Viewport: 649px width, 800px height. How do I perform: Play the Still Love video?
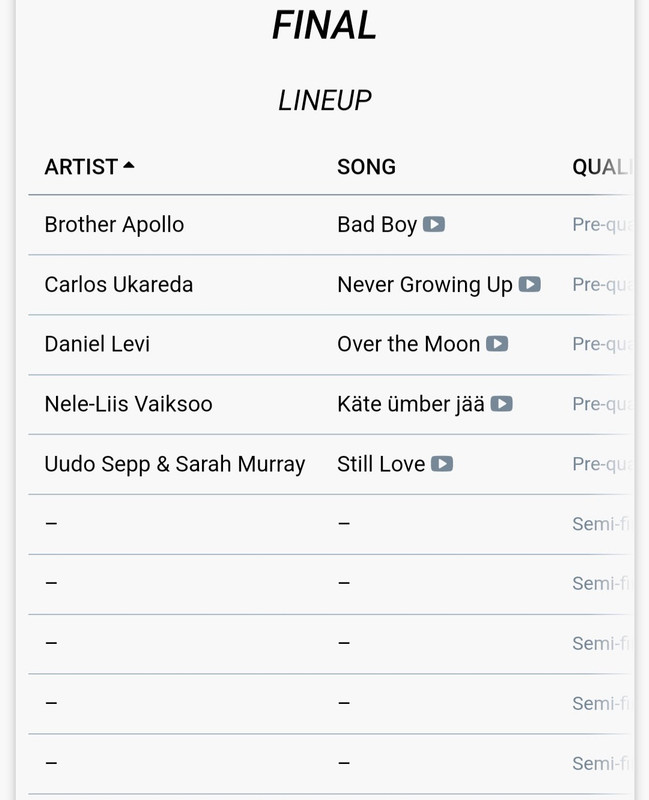442,464
